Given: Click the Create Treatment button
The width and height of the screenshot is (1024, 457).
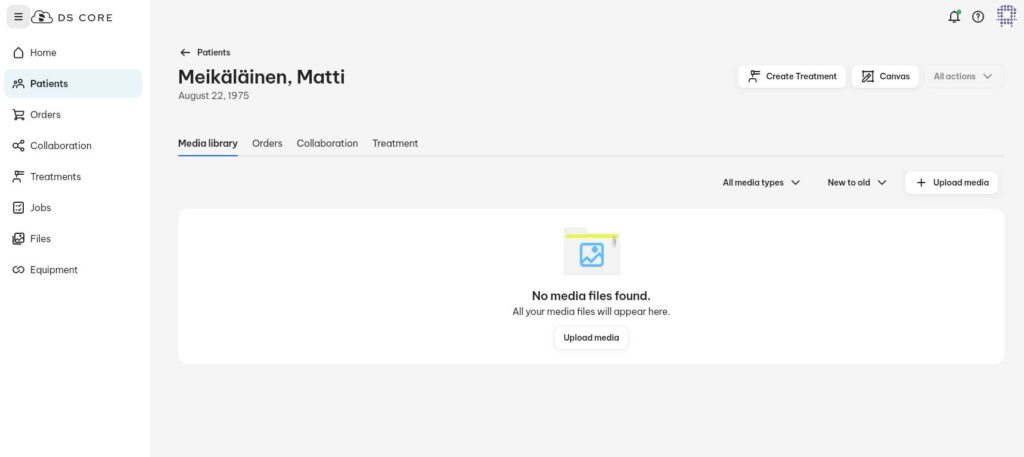Looking at the screenshot, I should coord(792,77).
